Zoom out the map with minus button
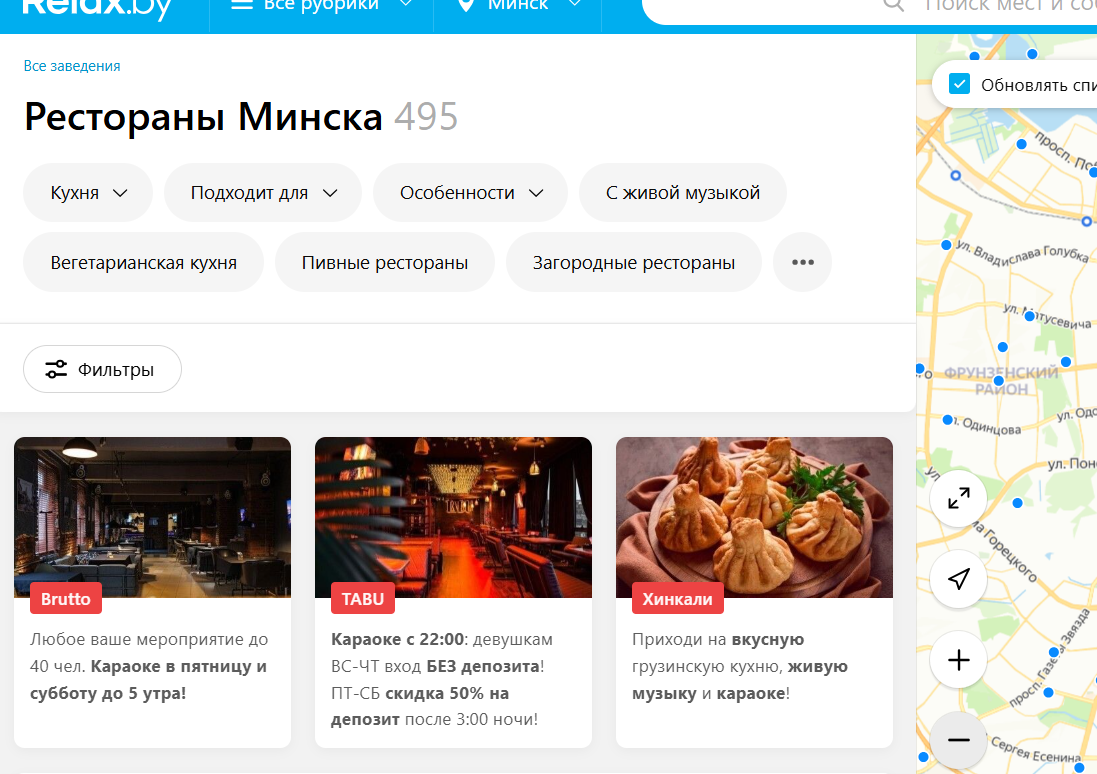 [x=958, y=740]
